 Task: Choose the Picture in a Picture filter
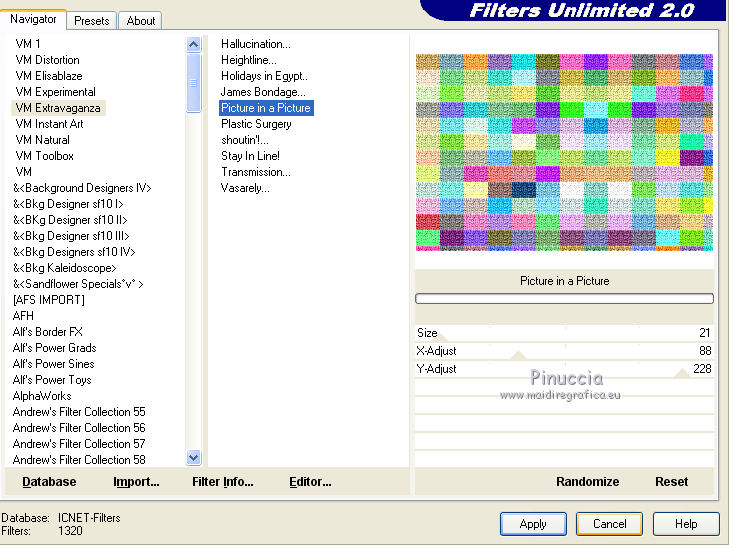266,108
